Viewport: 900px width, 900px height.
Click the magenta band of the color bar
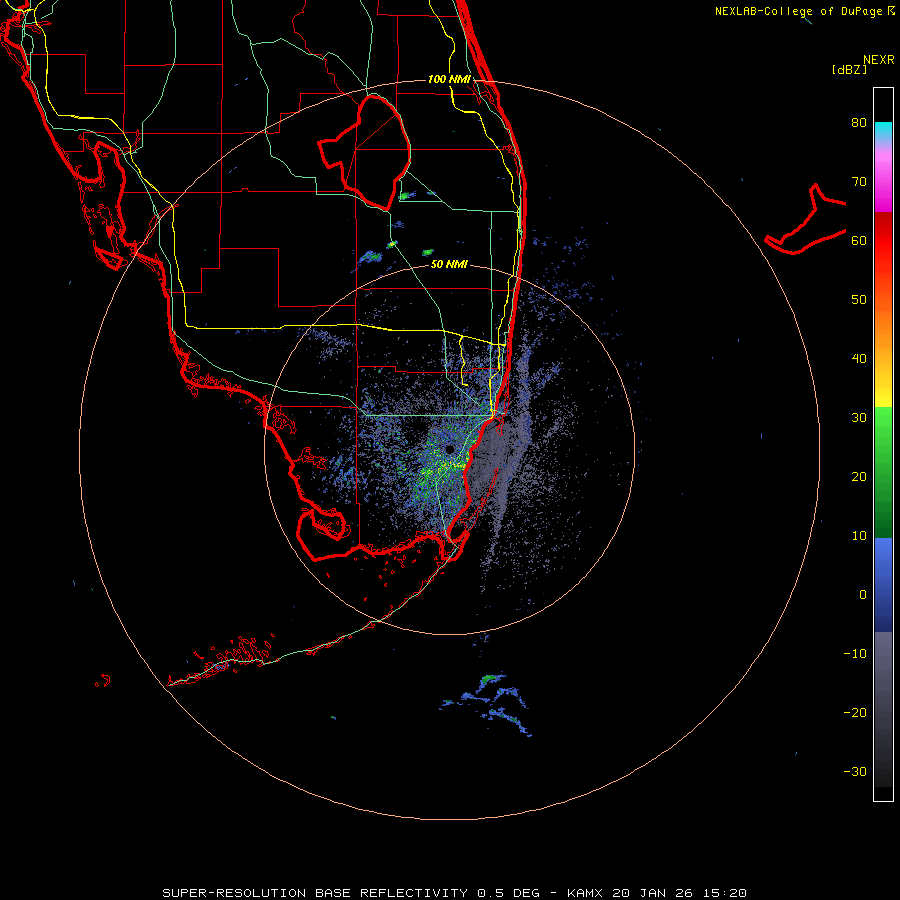[883, 183]
